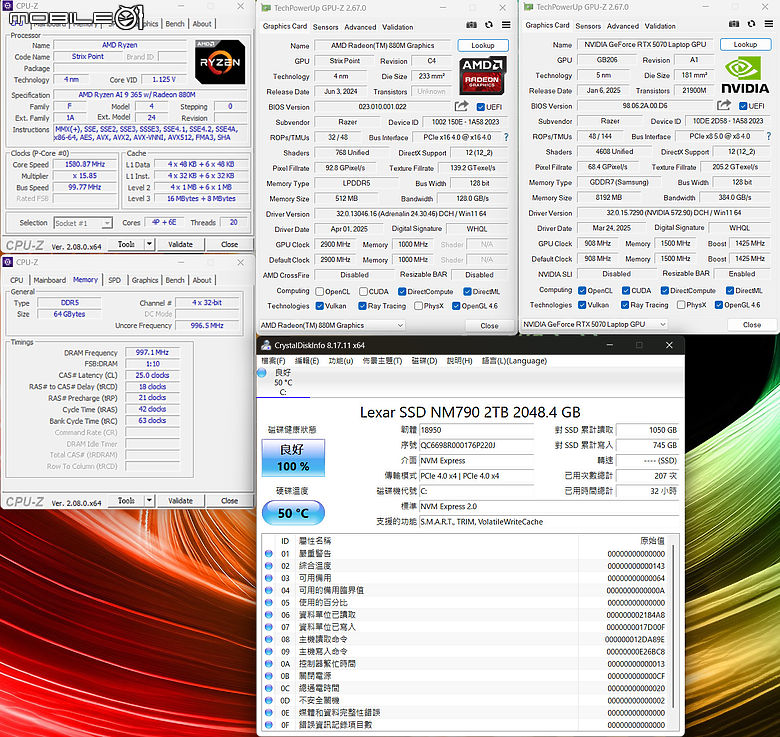Open the Mainboard tab in CPU-Z Memory window
780x737 pixels.
click(x=50, y=280)
